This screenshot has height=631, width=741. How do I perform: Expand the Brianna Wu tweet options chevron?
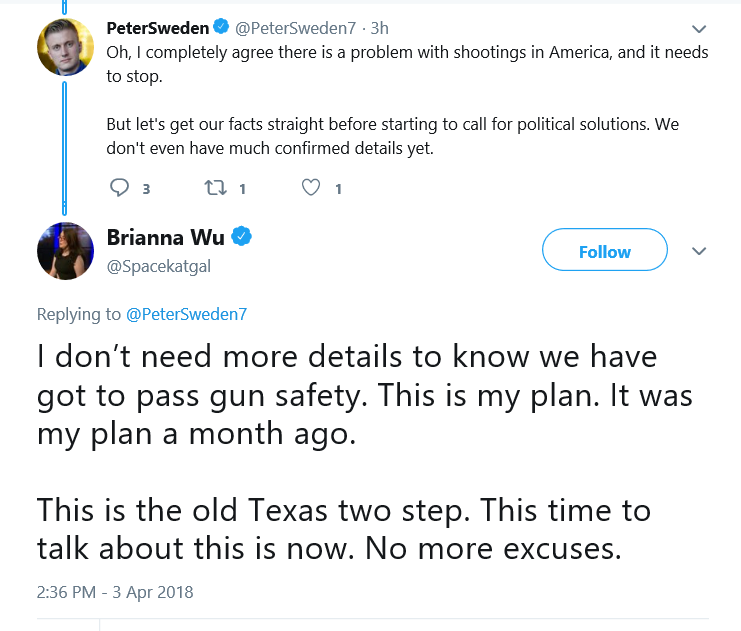click(x=699, y=251)
